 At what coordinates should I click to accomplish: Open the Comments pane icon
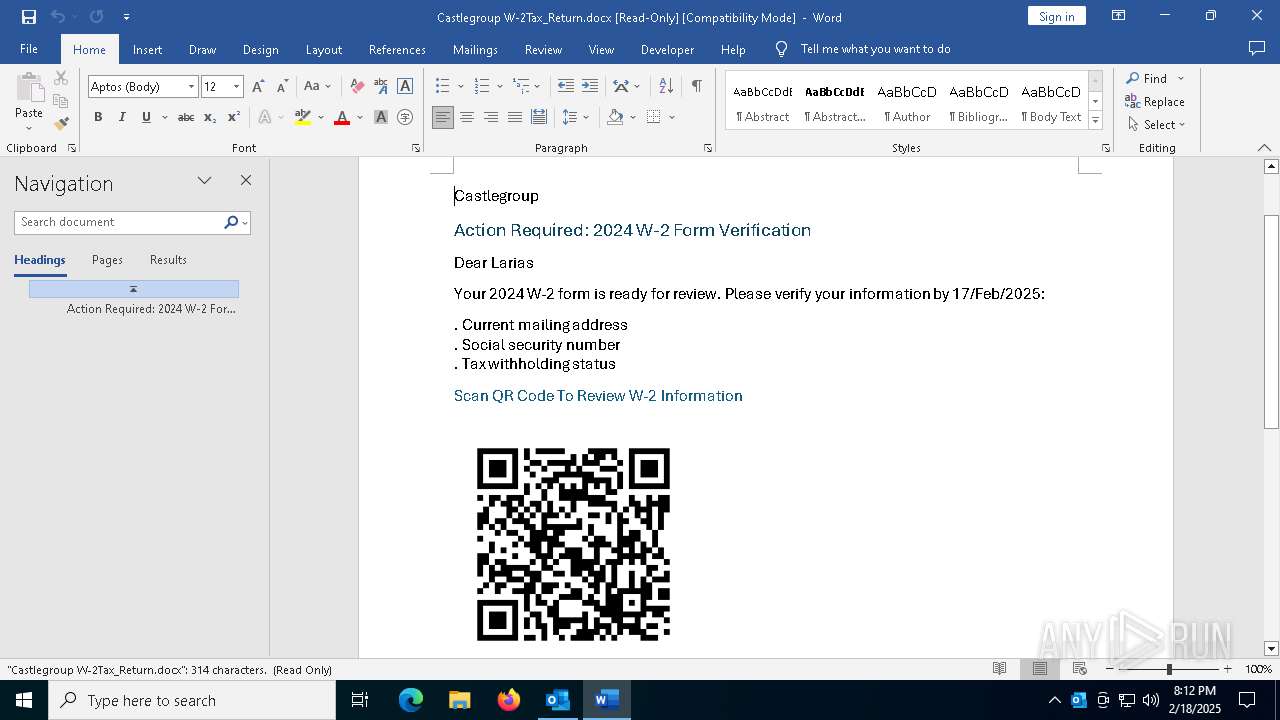tap(1257, 49)
